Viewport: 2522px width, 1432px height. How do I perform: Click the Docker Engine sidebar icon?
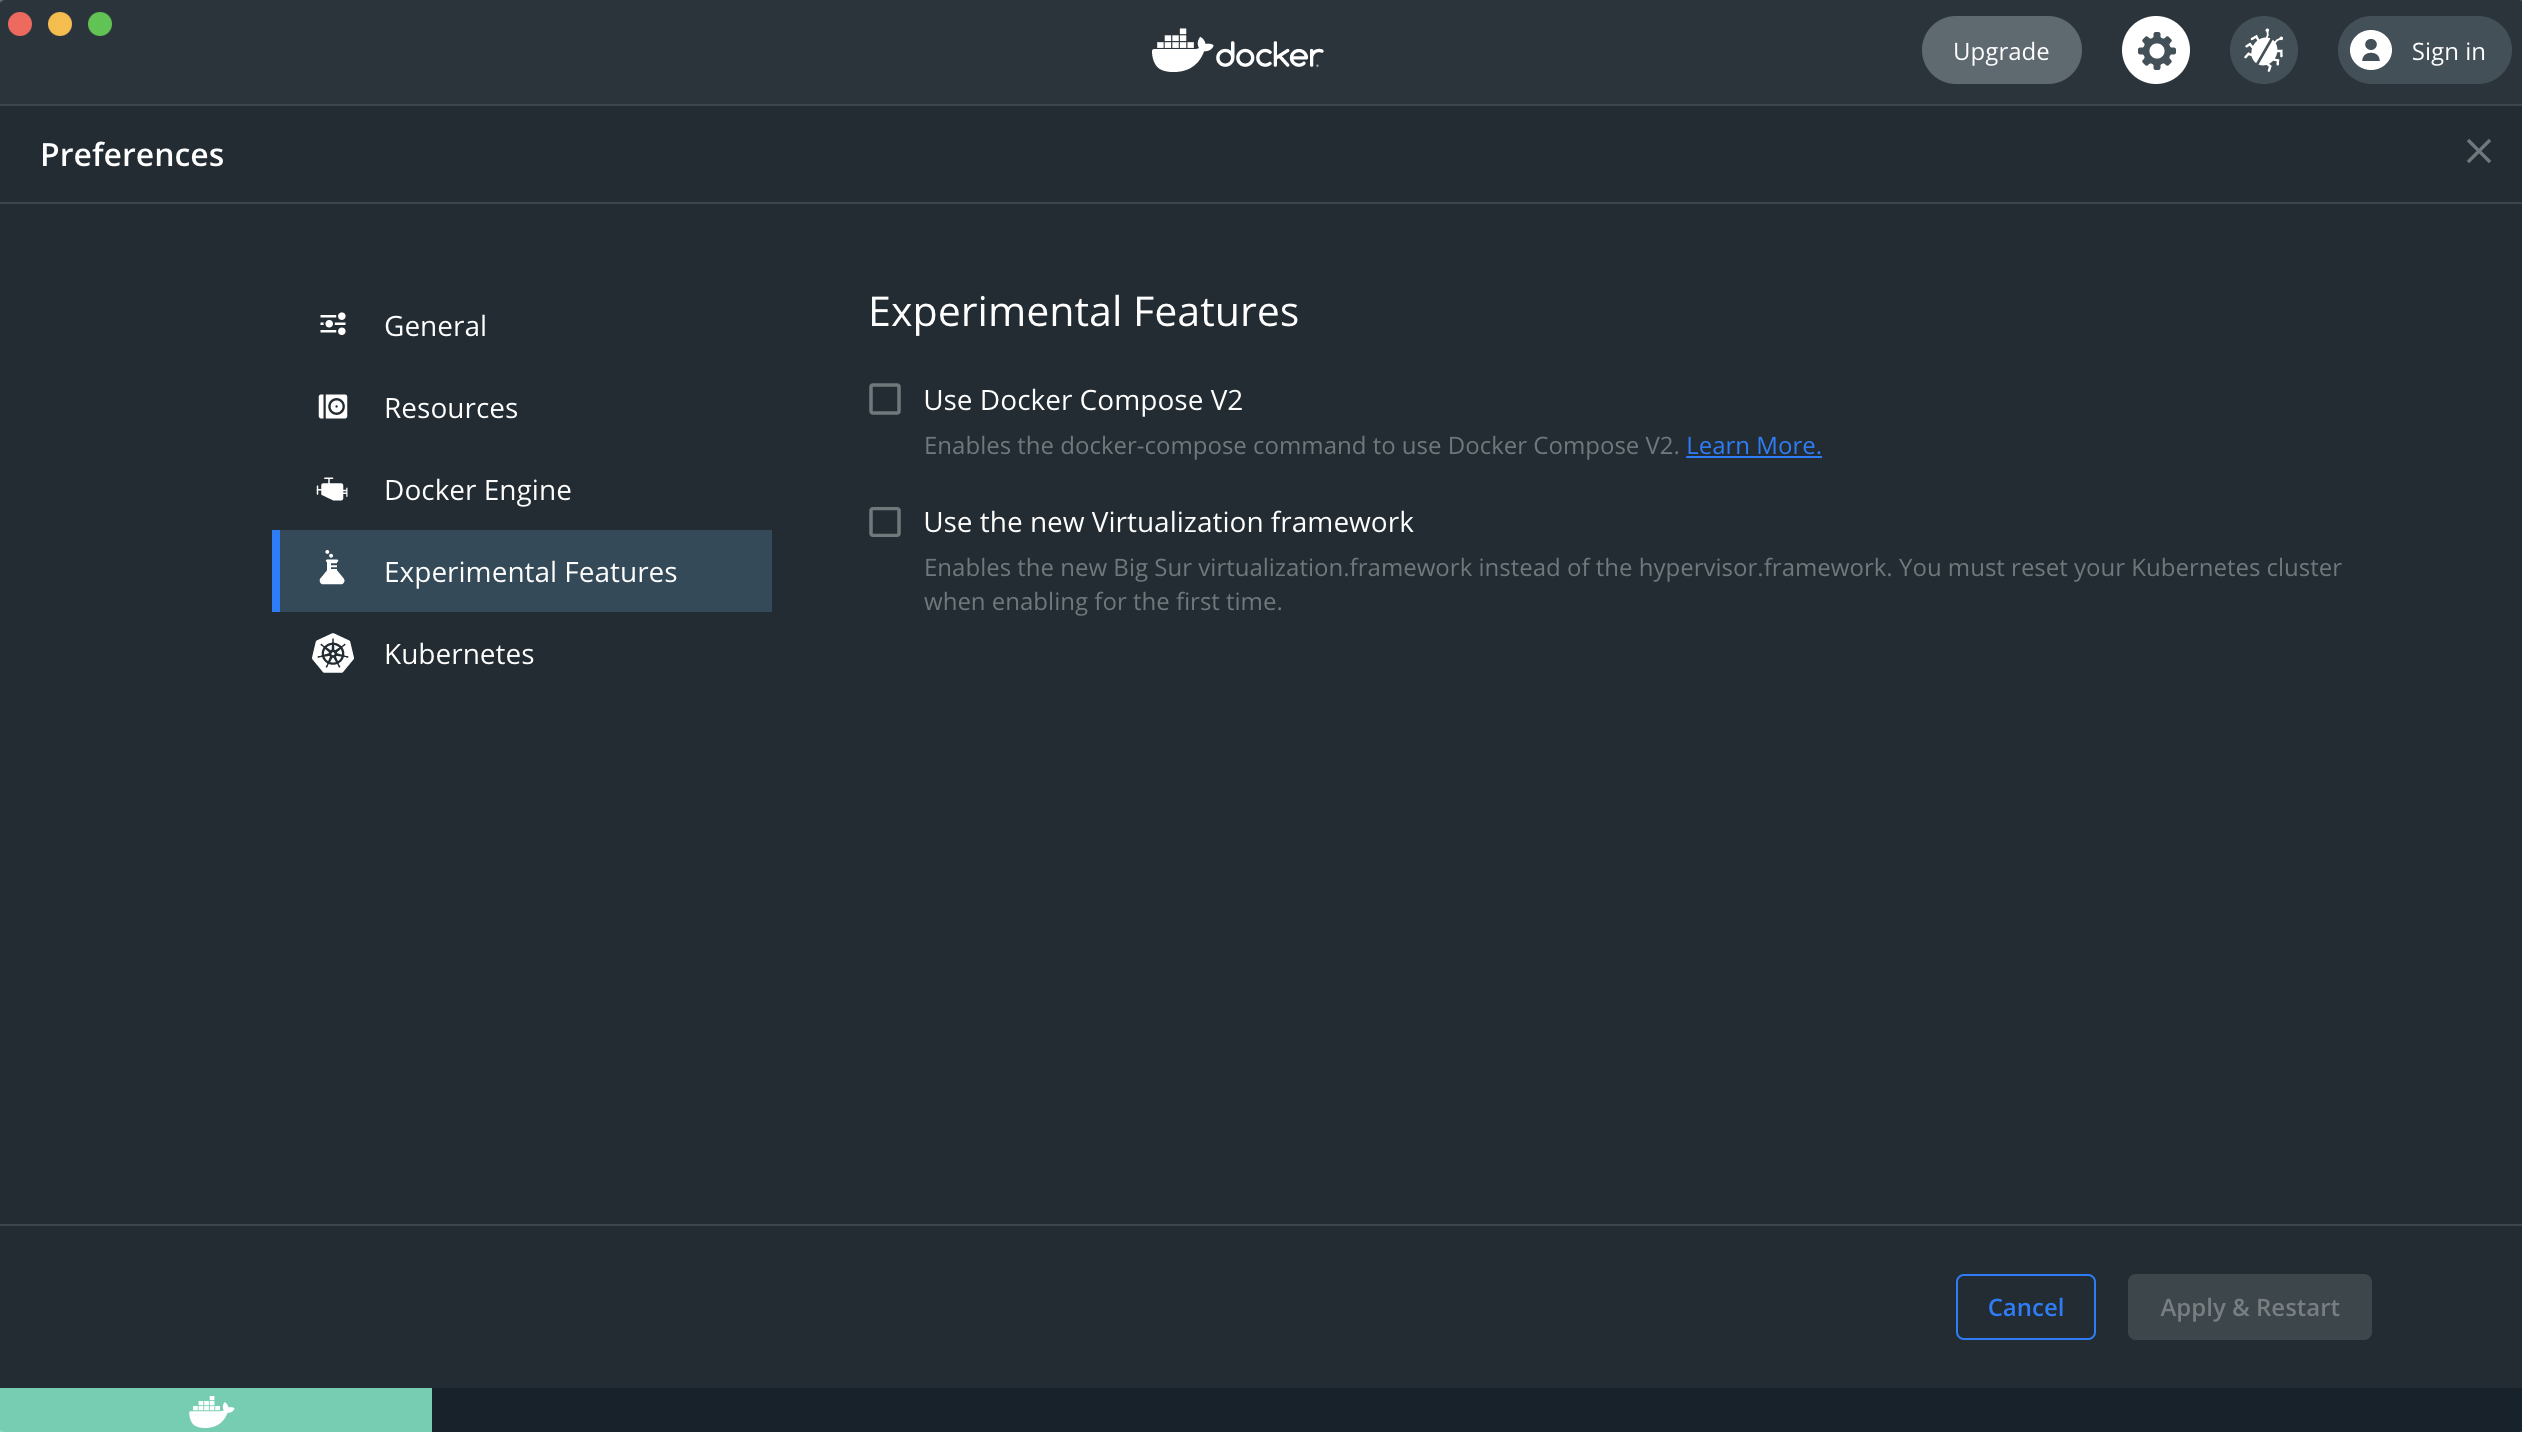[x=333, y=487]
